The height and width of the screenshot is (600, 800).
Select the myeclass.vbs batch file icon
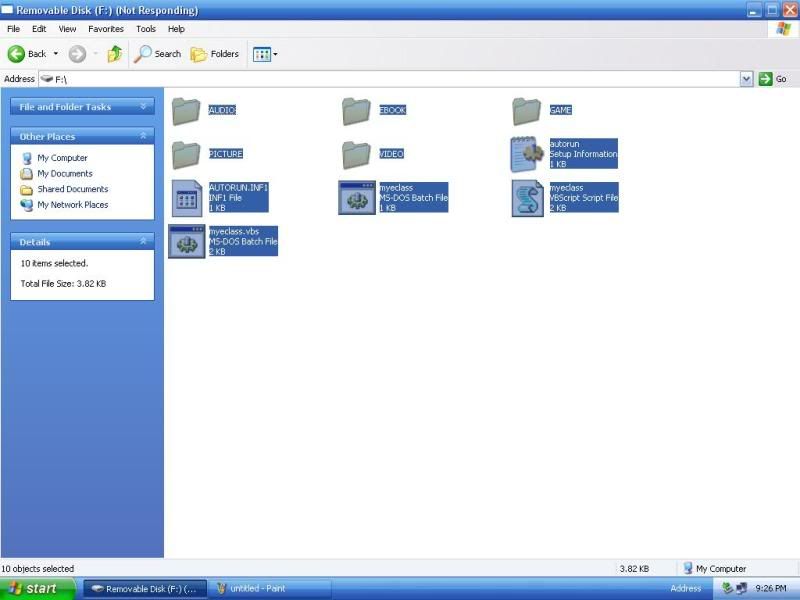pyautogui.click(x=187, y=242)
